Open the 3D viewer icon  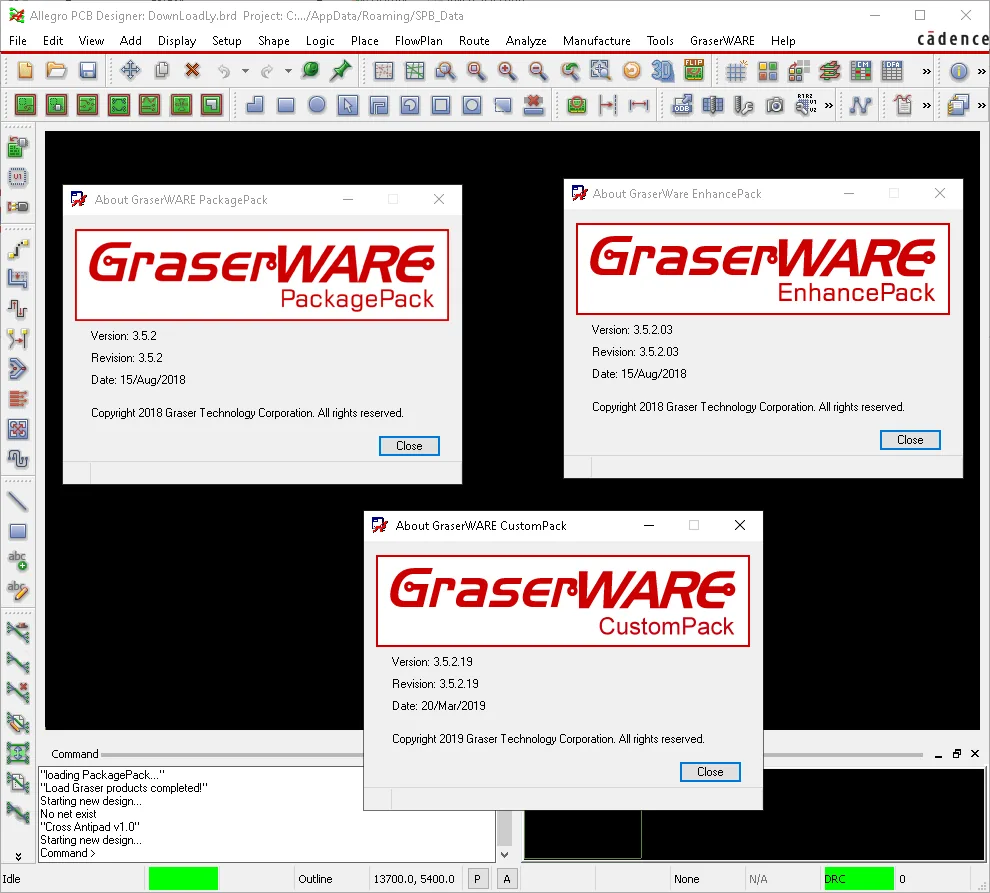(x=662, y=71)
